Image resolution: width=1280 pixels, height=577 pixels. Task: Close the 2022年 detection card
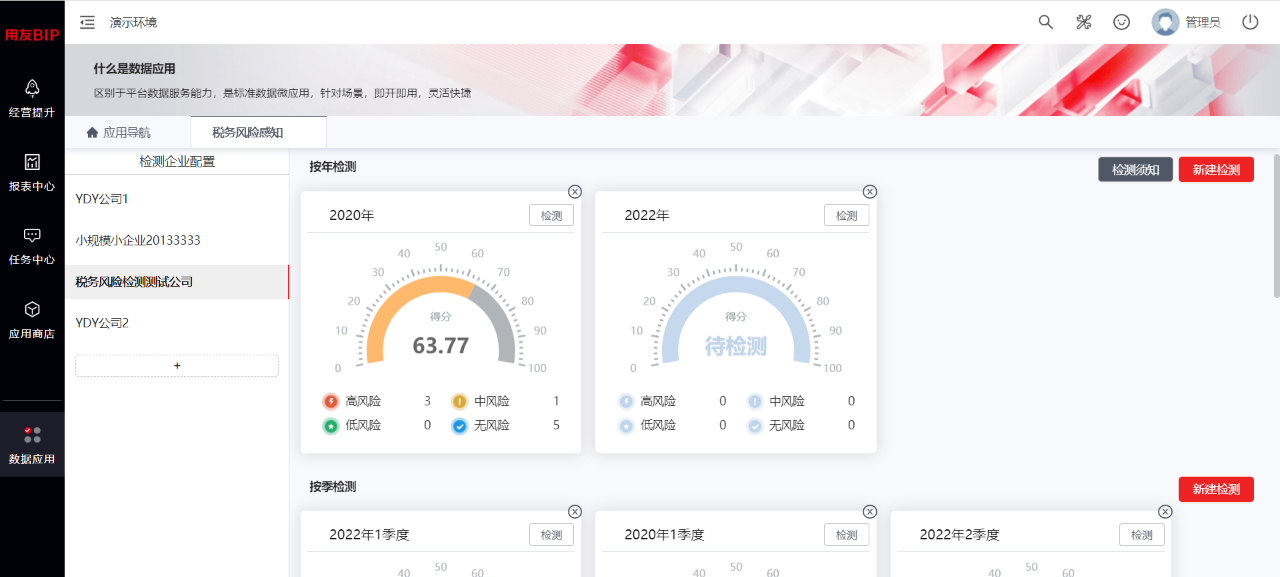point(870,192)
